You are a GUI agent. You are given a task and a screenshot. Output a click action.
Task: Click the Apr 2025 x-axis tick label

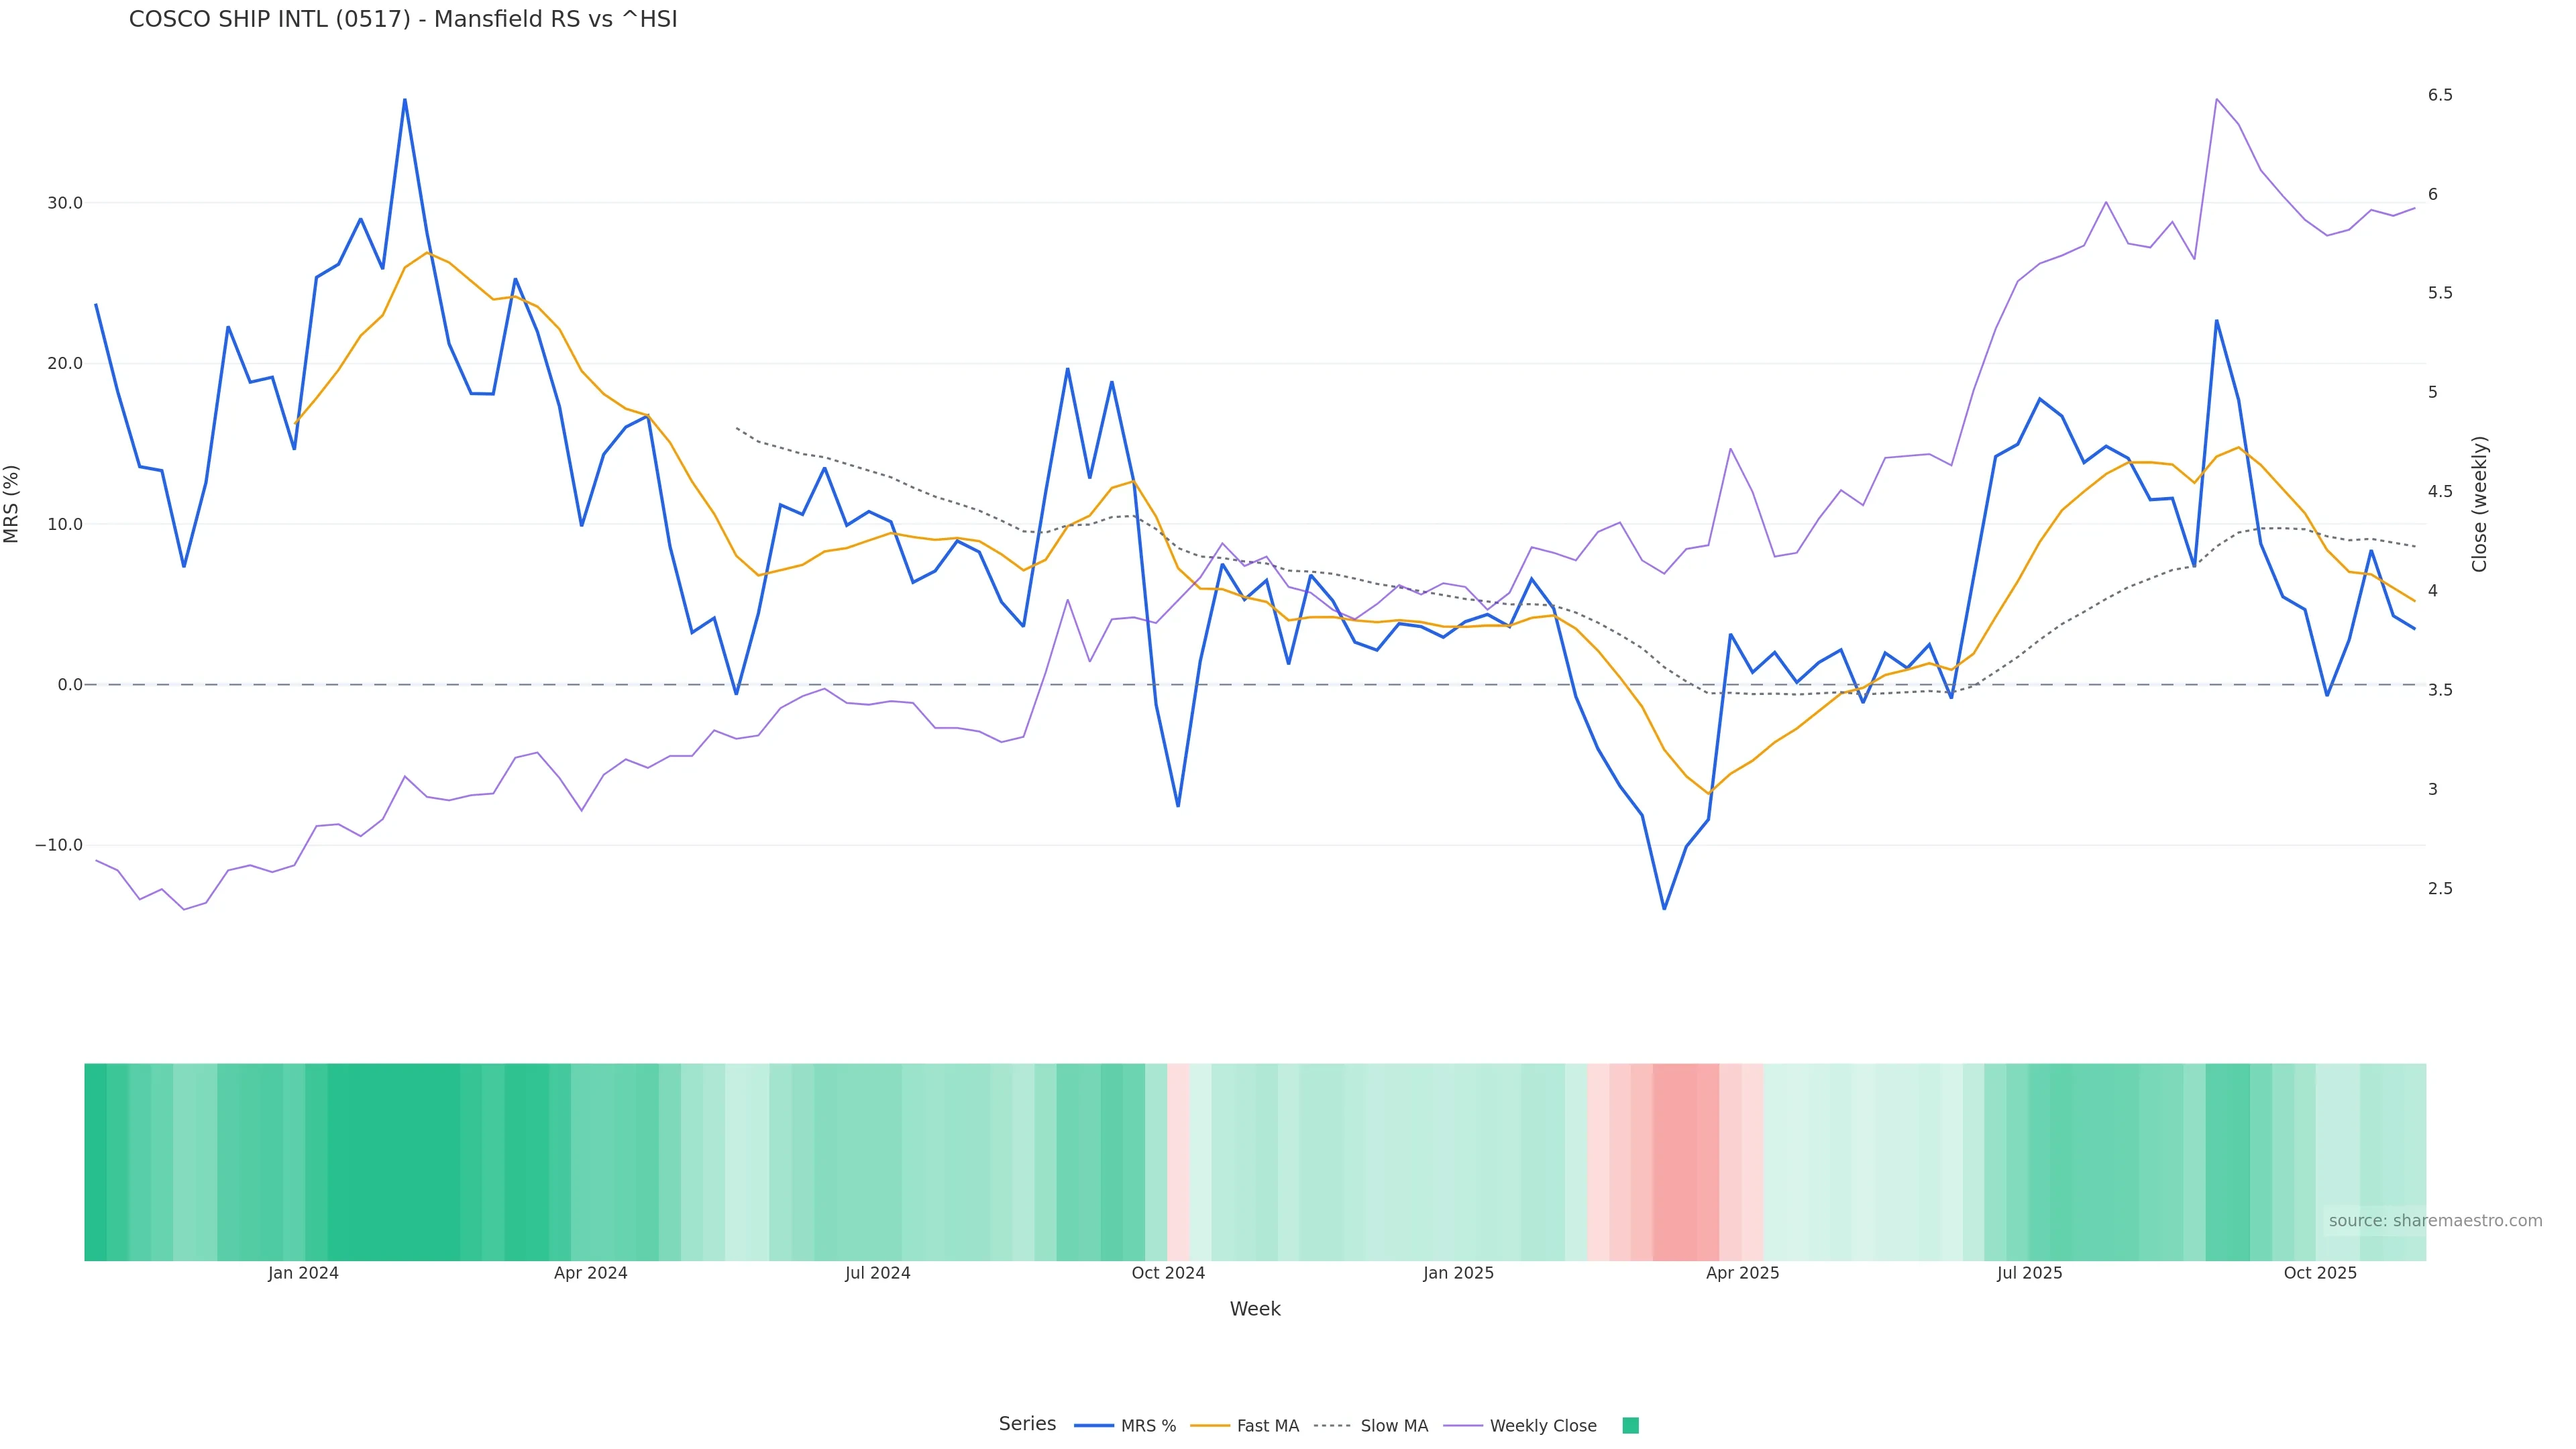(1742, 1273)
